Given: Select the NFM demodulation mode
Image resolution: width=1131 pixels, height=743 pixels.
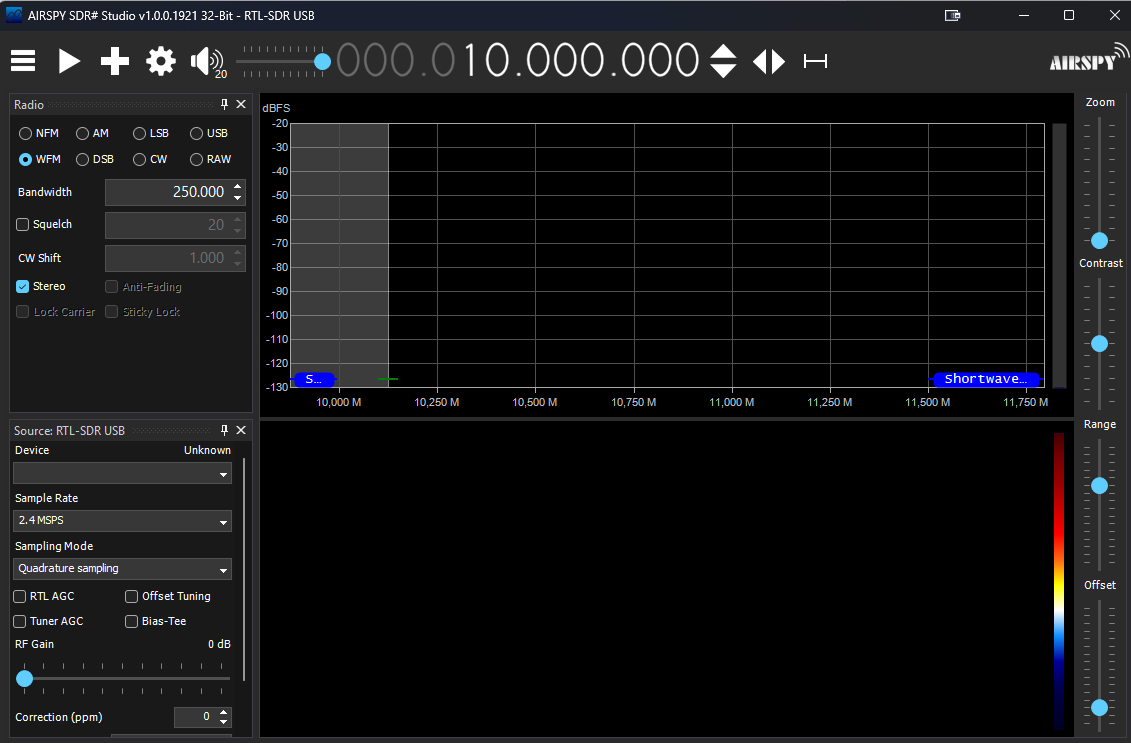Looking at the screenshot, I should (26, 133).
